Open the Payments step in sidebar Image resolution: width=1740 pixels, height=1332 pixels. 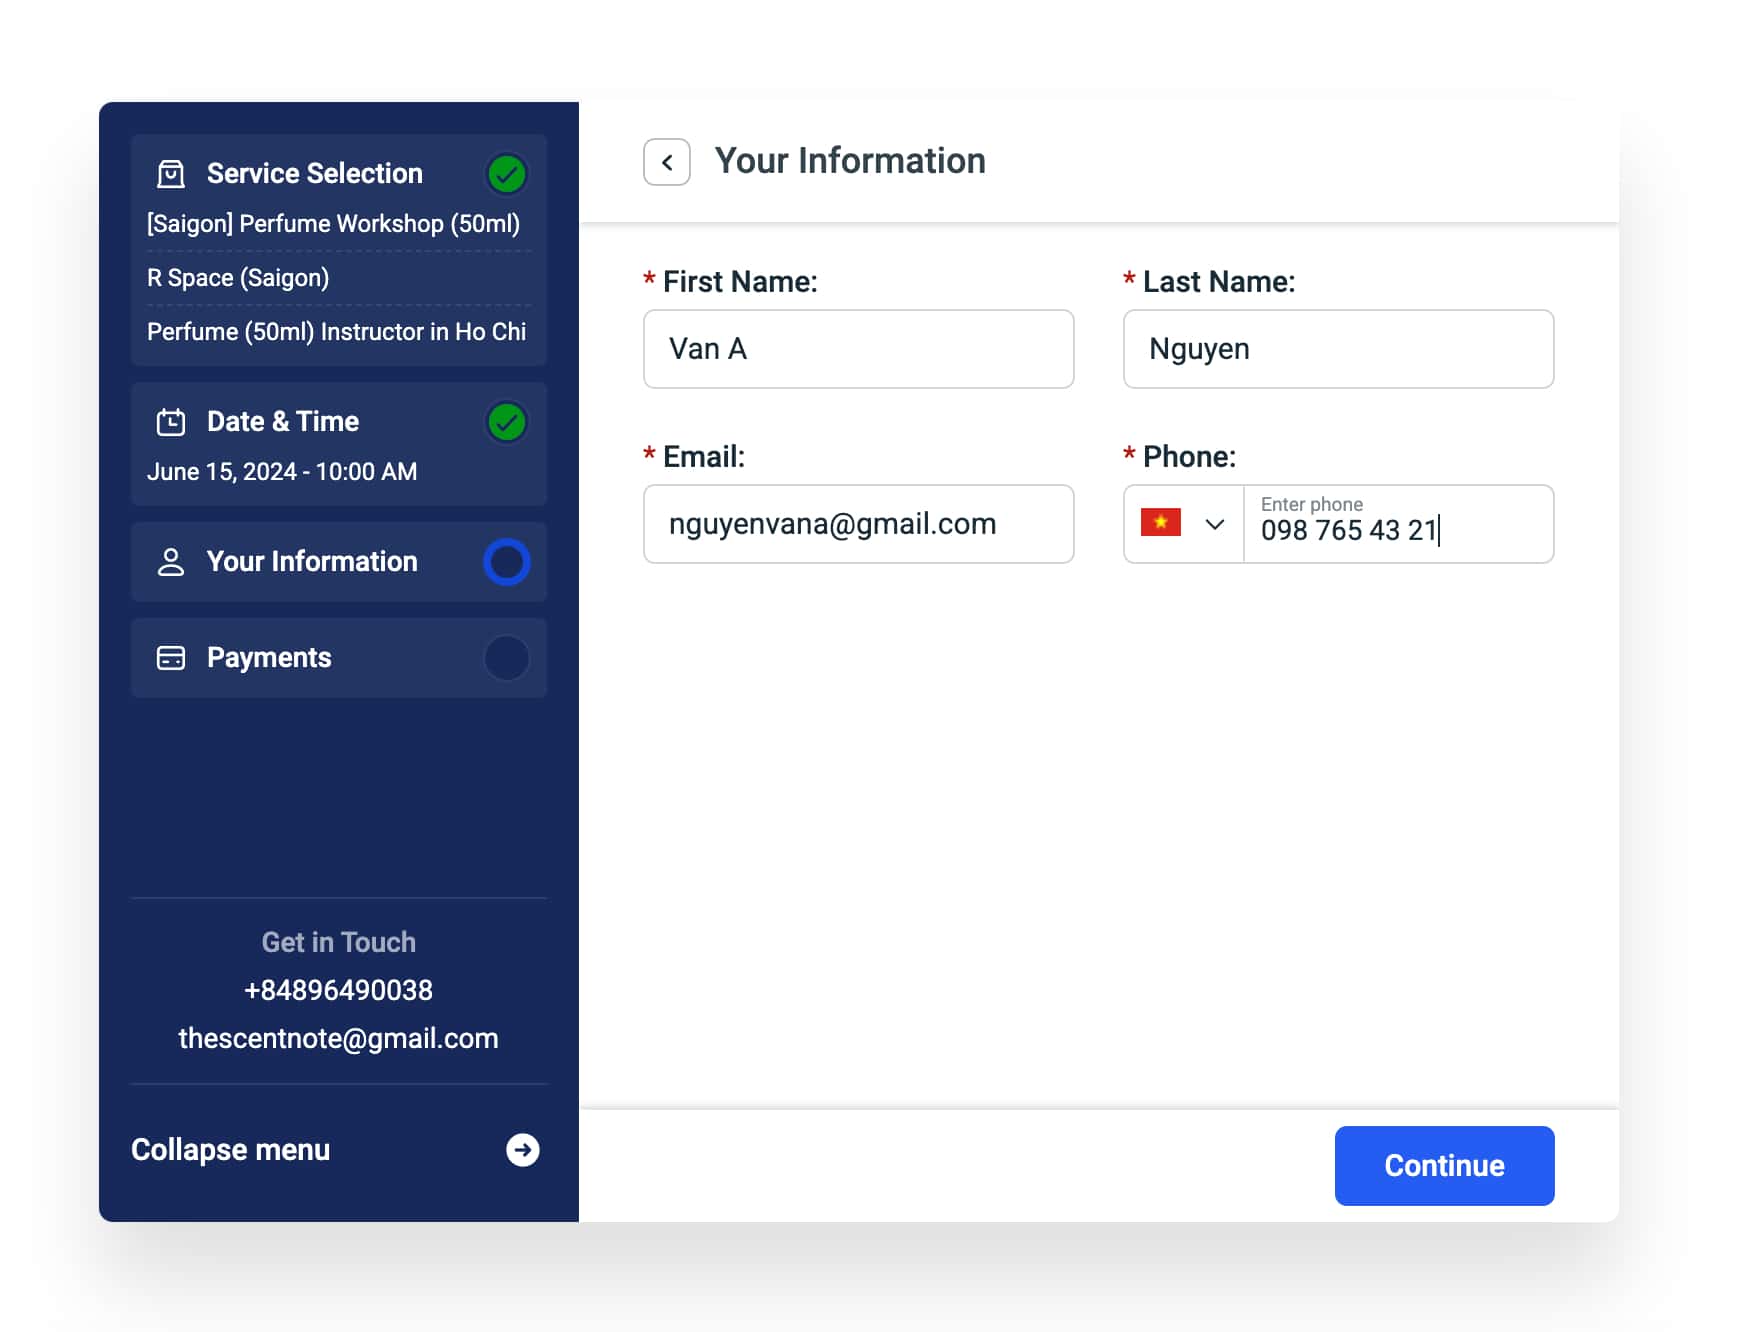click(x=269, y=658)
